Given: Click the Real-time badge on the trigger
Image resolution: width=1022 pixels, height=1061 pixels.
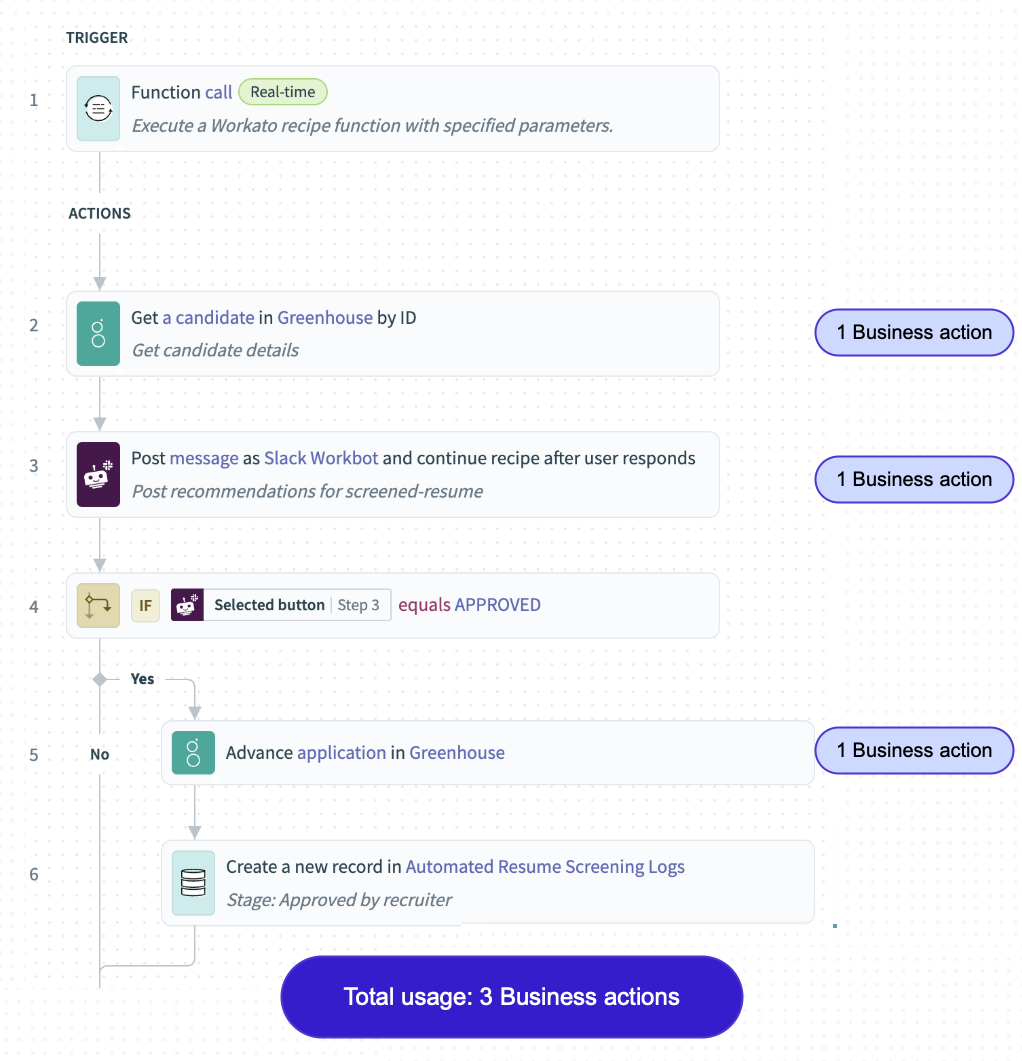Looking at the screenshot, I should tap(283, 92).
